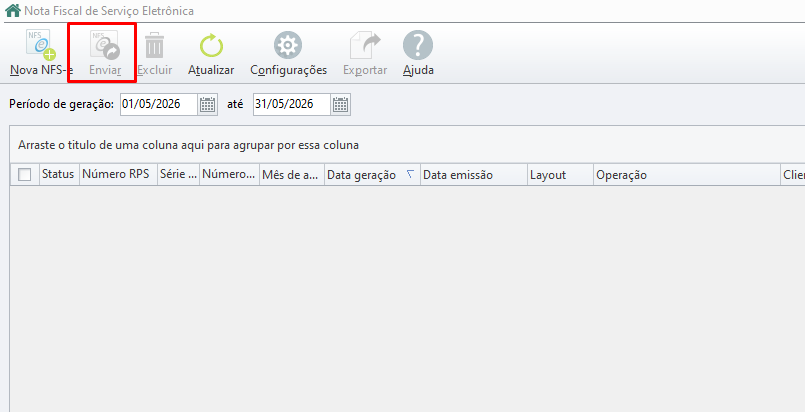Click the Mês de a... column header
This screenshot has width=805, height=412.
pyautogui.click(x=292, y=174)
